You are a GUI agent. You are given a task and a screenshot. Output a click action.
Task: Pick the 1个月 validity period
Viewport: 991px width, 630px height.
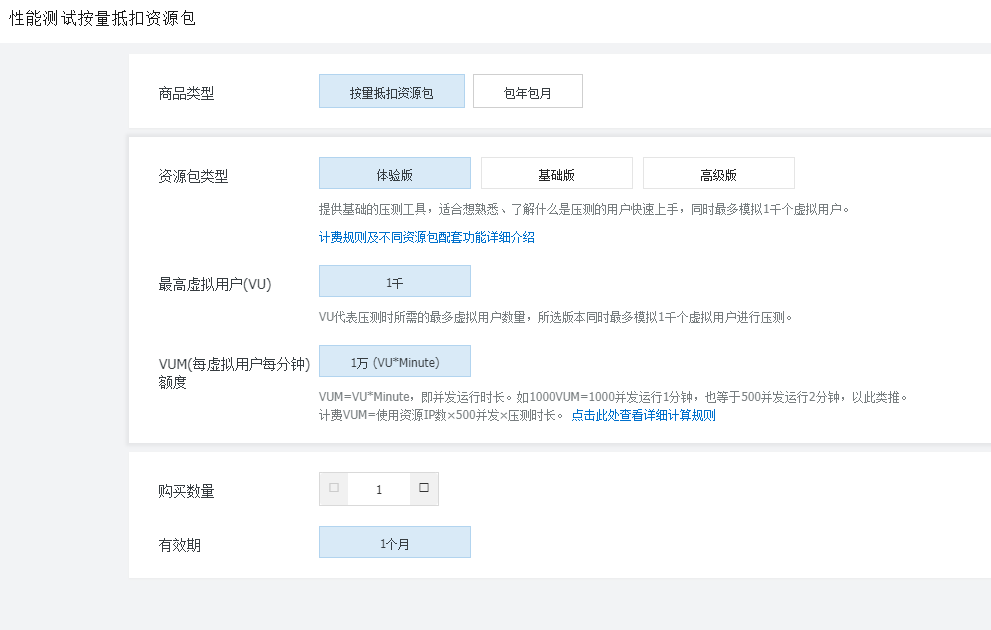click(394, 543)
